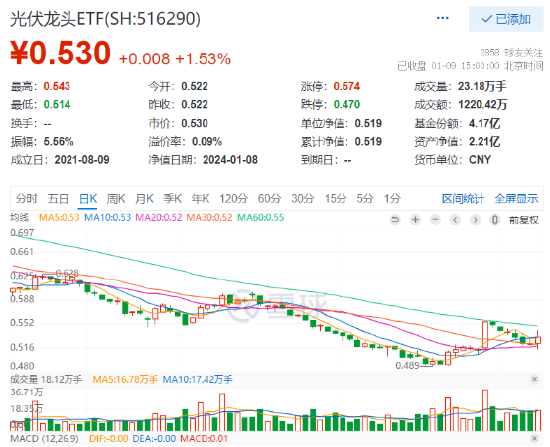Select the 日K daily candlestick tab
The width and height of the screenshot is (550, 447).
pos(88,199)
